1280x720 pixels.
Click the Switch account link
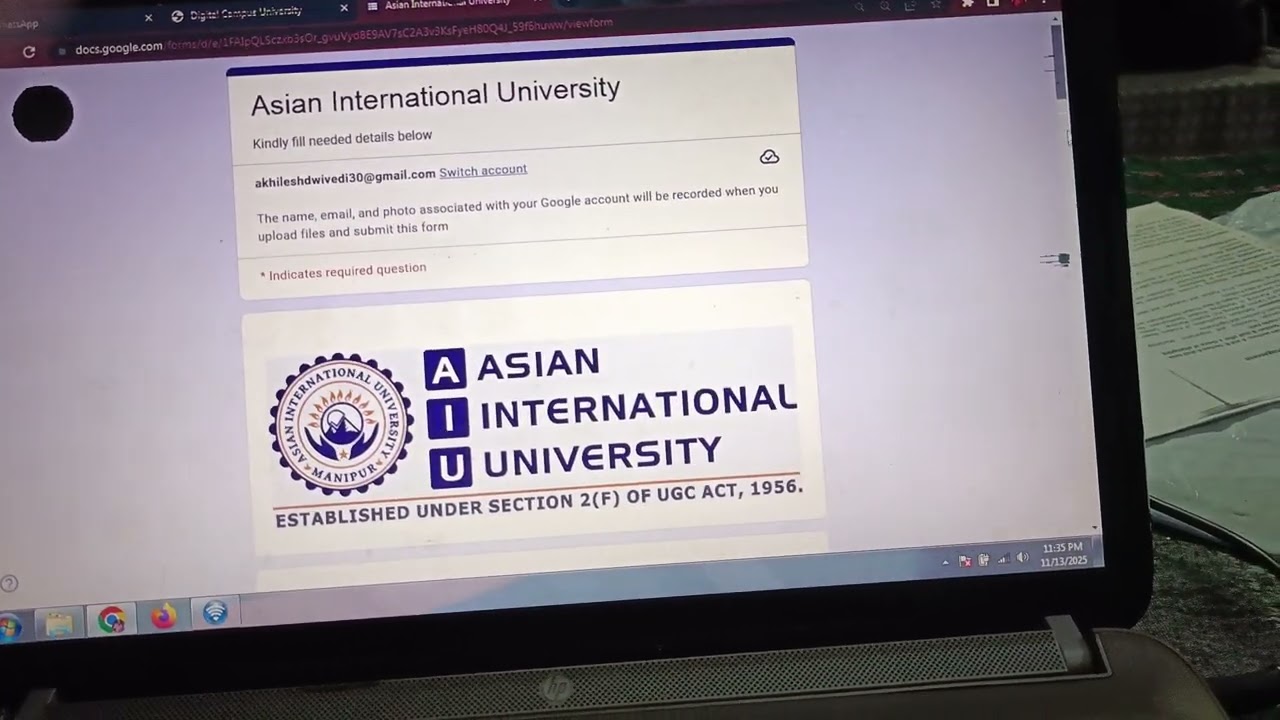483,171
